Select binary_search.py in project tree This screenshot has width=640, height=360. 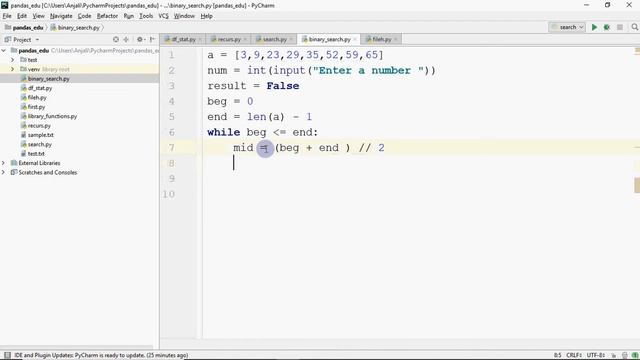tap(48, 79)
